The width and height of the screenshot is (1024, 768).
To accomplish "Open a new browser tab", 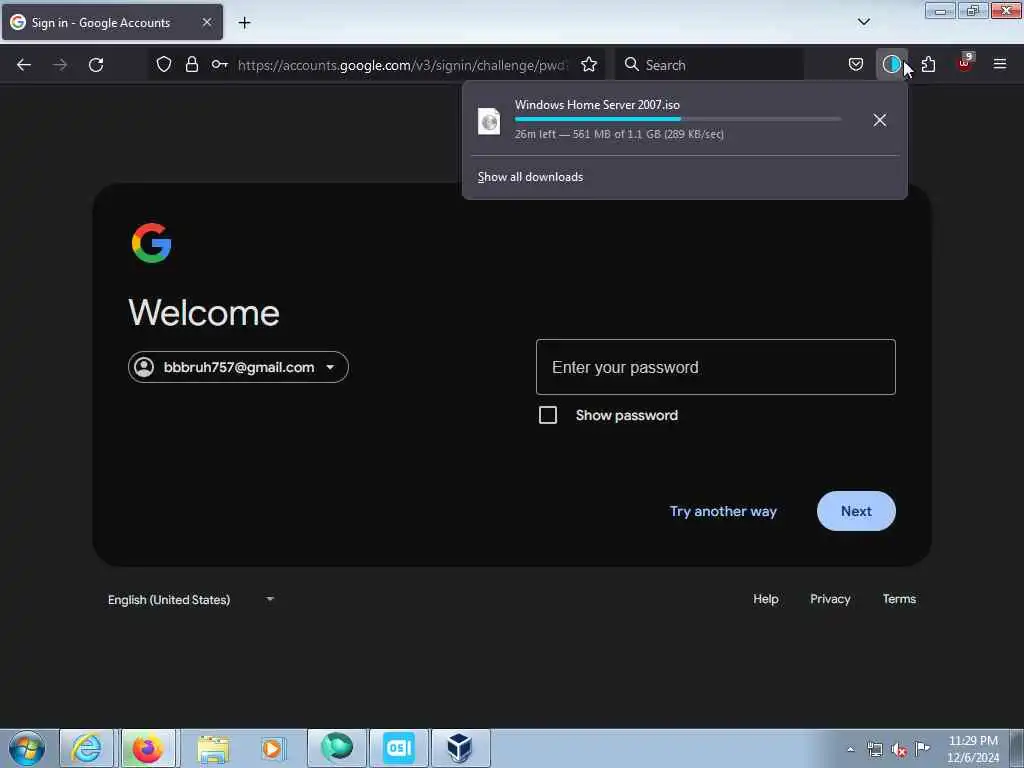I will 244,23.
